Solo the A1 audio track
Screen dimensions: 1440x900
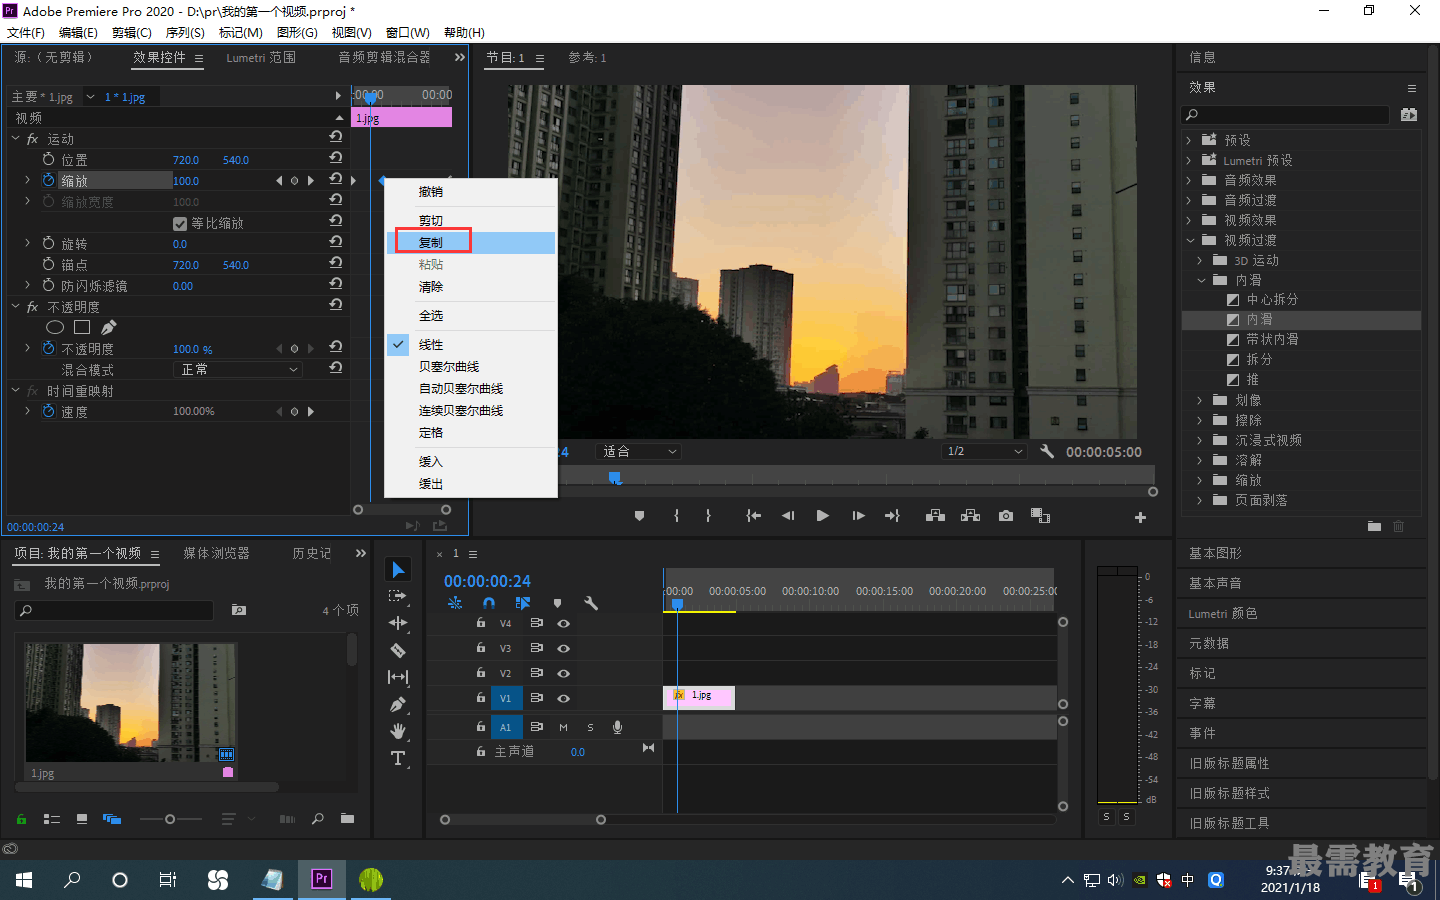point(590,727)
